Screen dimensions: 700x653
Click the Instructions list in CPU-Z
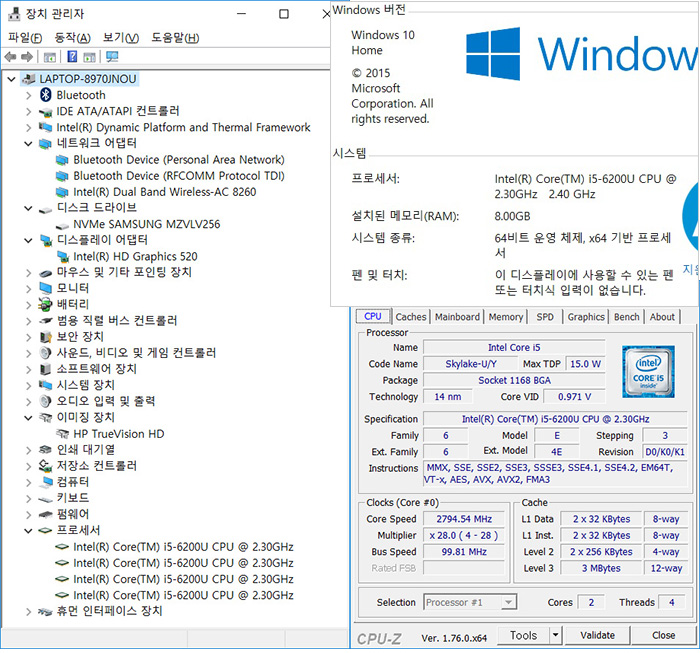[x=555, y=474]
